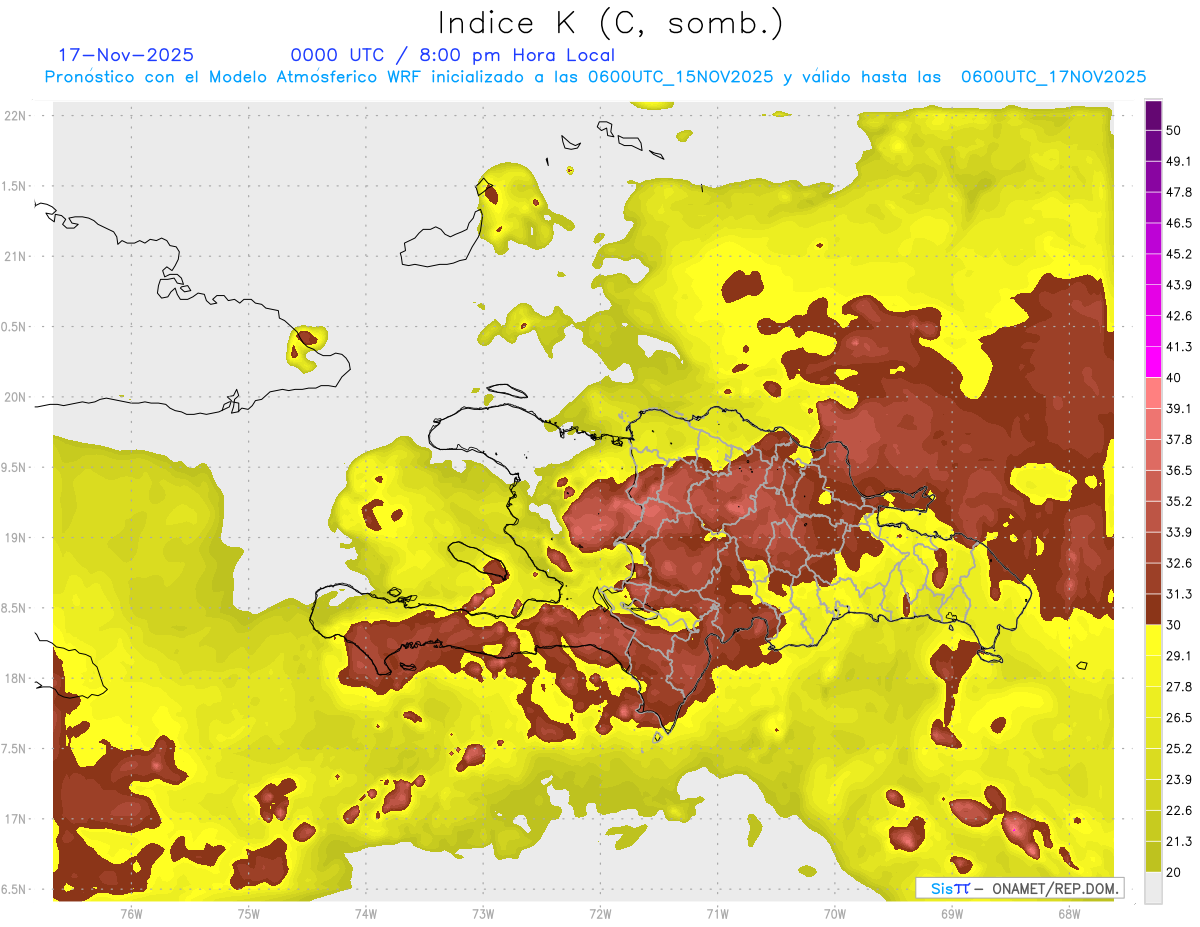Screen dimensions: 1200x927
Task: Click "0000 UTC / 8:00 pm Hora Local"
Action: pyautogui.click(x=453, y=55)
